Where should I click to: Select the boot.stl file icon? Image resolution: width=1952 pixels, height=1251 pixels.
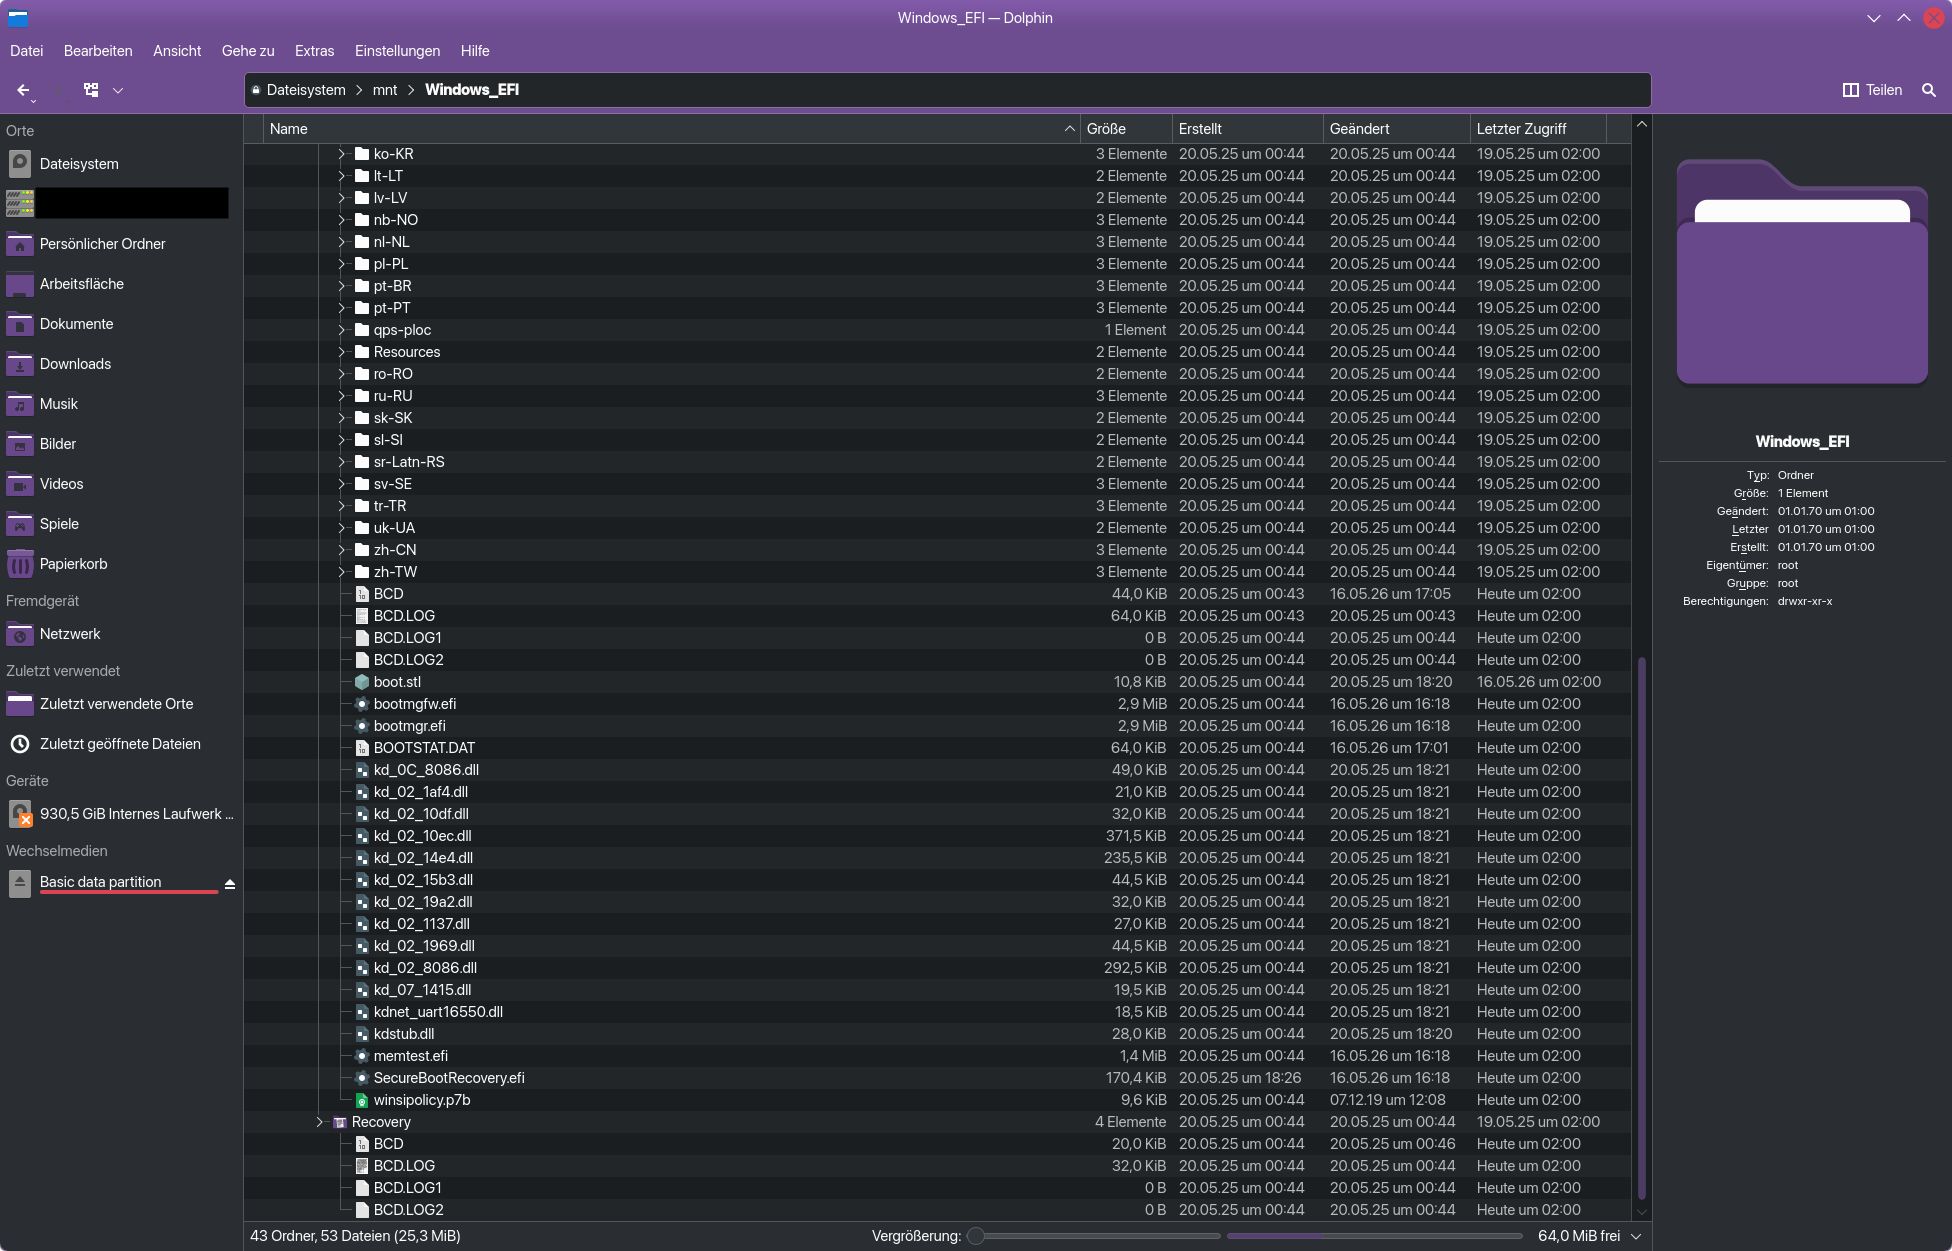pyautogui.click(x=362, y=682)
